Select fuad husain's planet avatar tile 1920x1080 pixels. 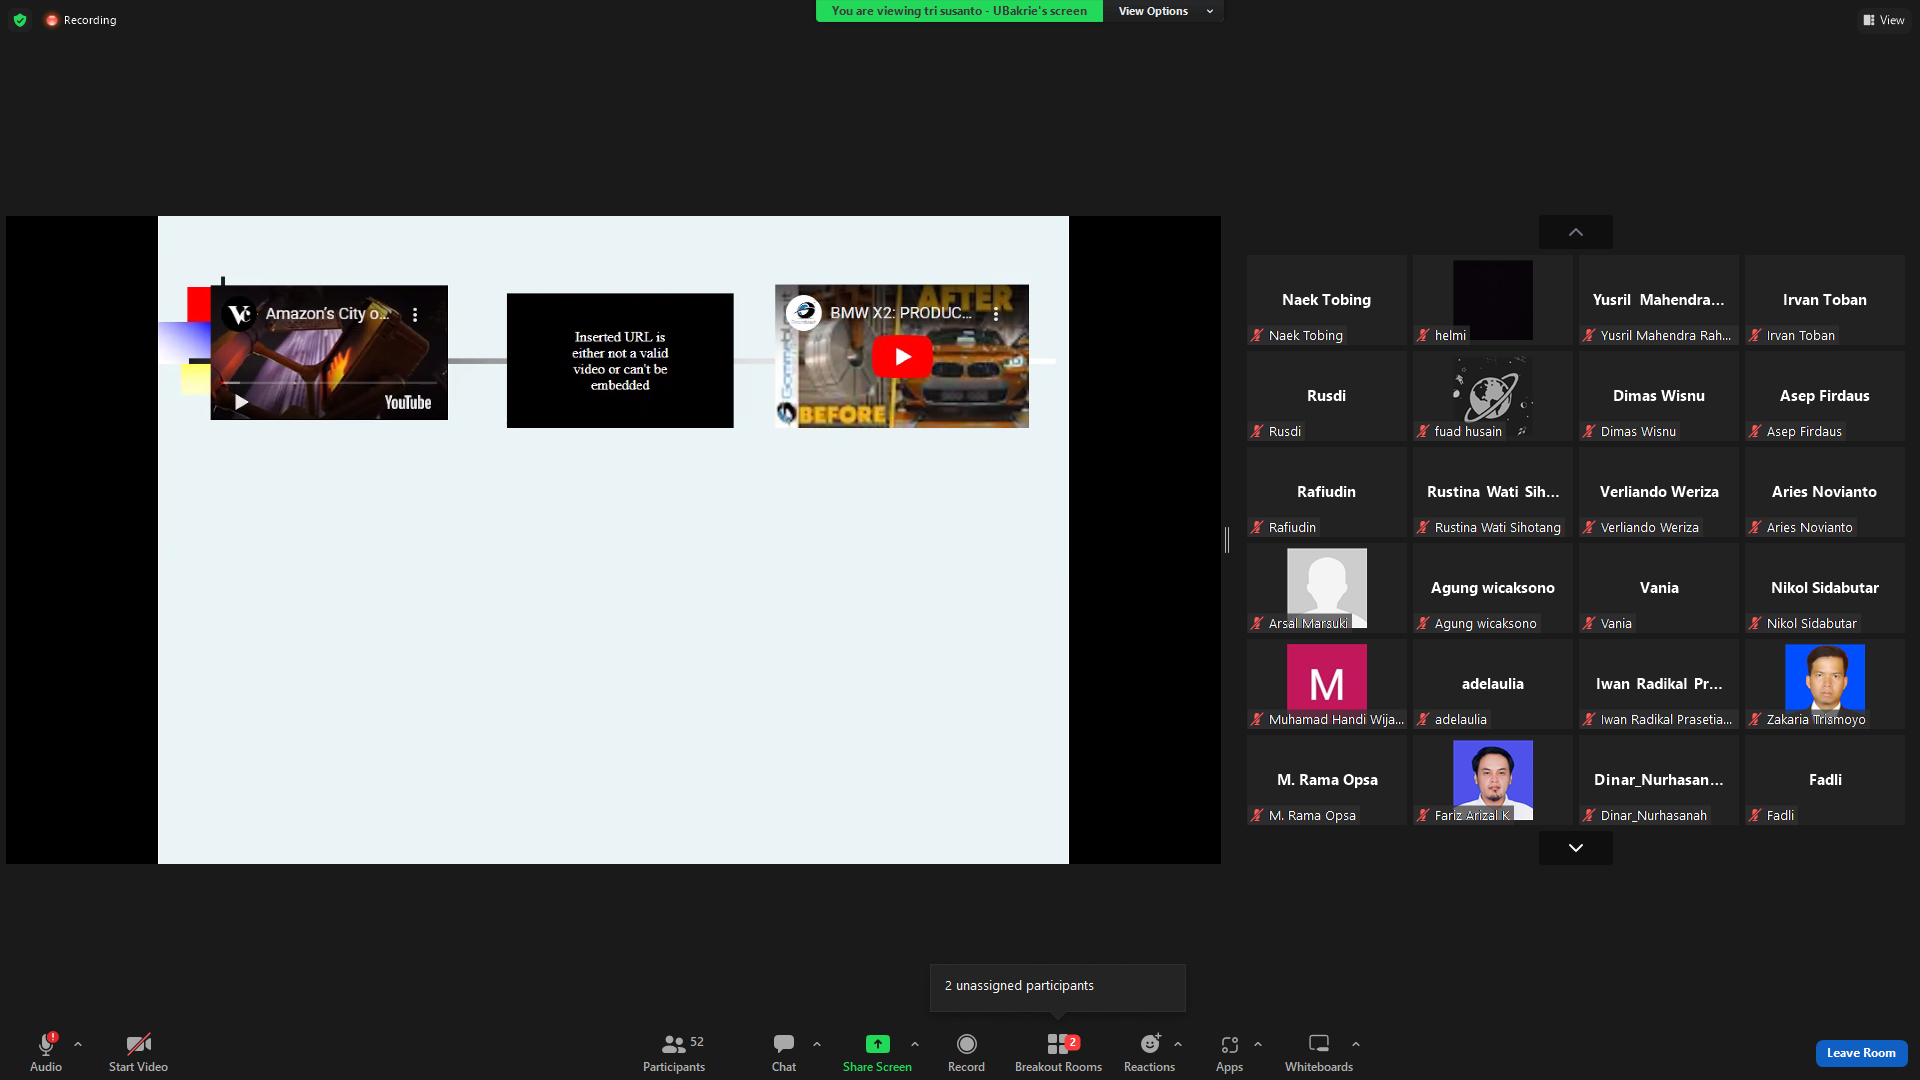point(1493,396)
